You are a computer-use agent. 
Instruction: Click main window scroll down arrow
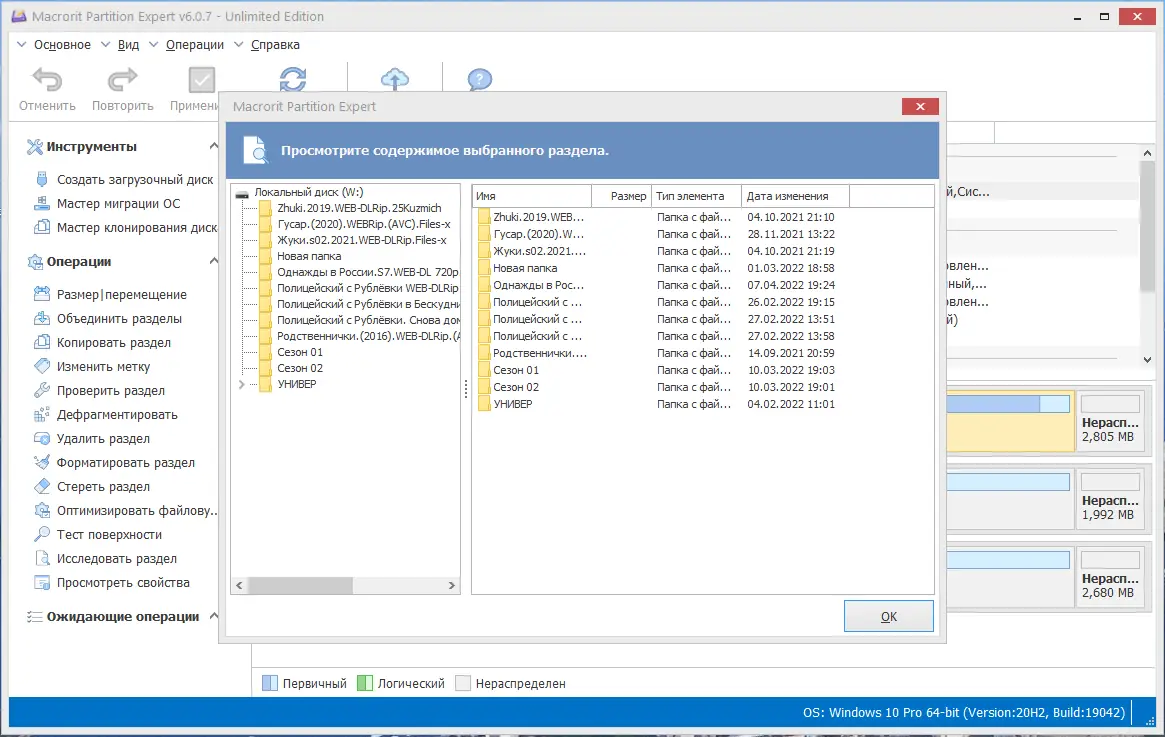pyautogui.click(x=1147, y=360)
